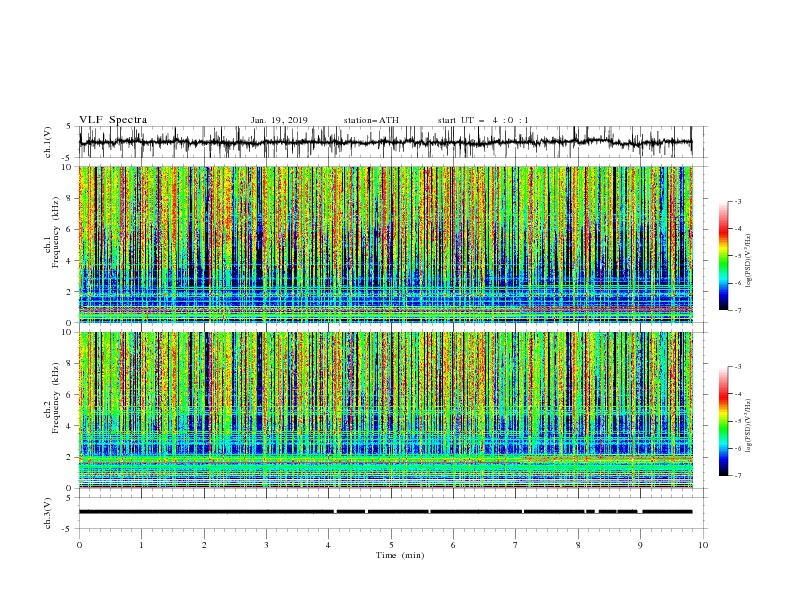
Task: Click the ch.1 voltage waveform trace
Action: pyautogui.click(x=385, y=142)
